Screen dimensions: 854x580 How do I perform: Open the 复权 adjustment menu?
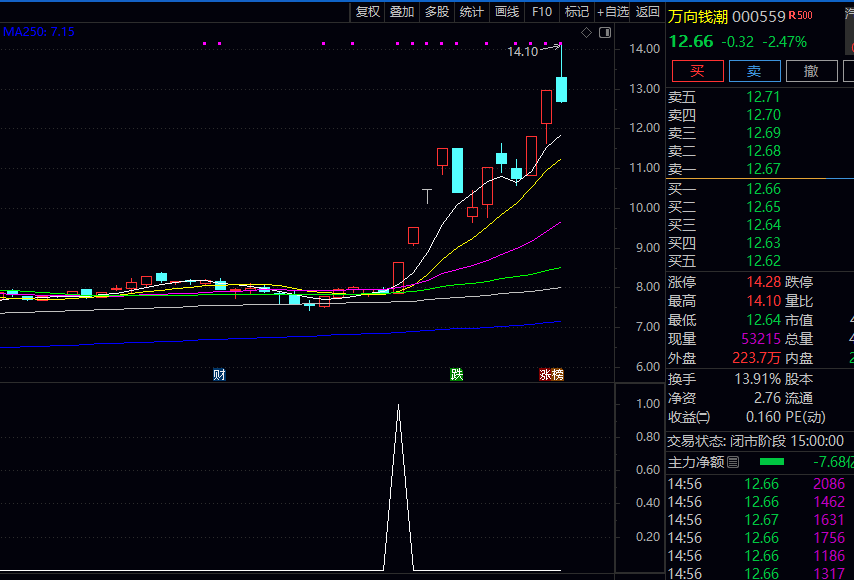[x=368, y=12]
